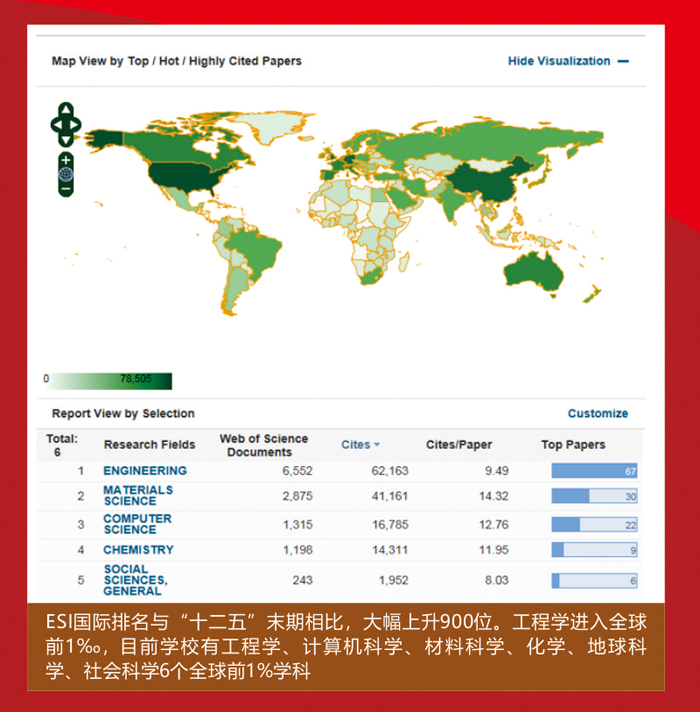Image resolution: width=700 pixels, height=712 pixels.
Task: Open the CHEMISTRY research field
Action: [138, 549]
